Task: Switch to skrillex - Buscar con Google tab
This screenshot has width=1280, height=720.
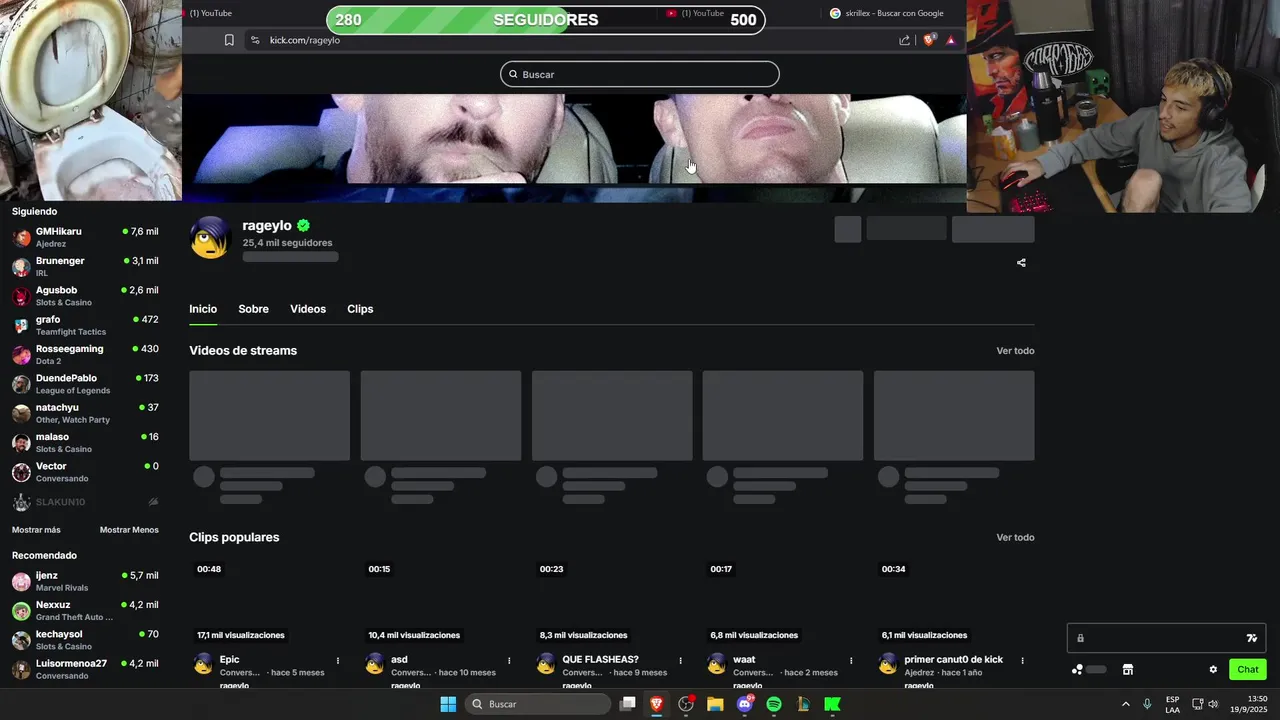Action: [x=886, y=13]
